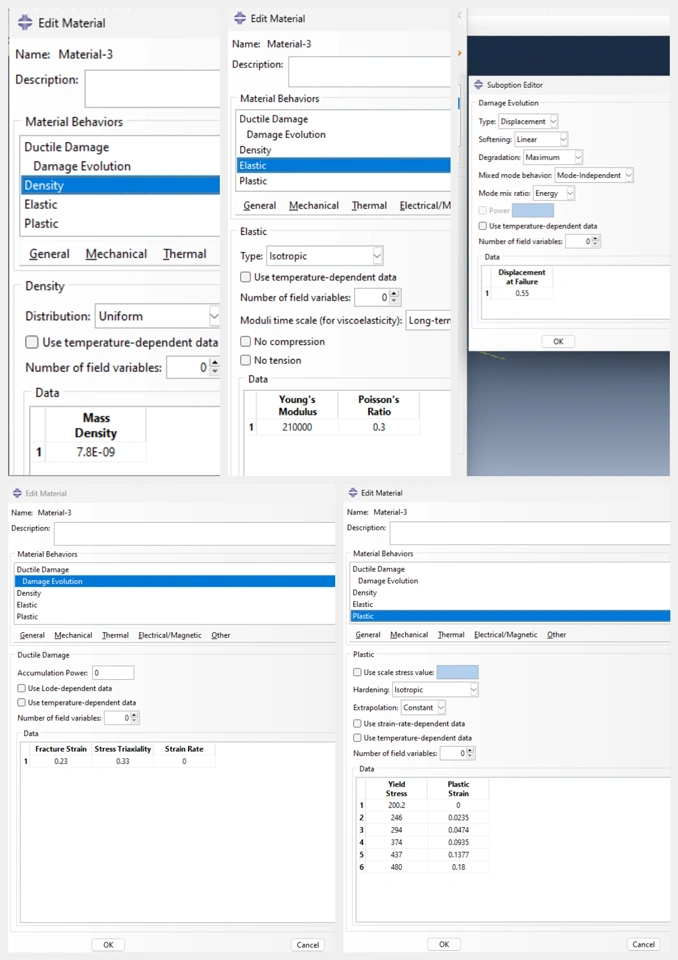Open Electrical/Magnetic menu in the Ductile Damage window

pyautogui.click(x=170, y=636)
